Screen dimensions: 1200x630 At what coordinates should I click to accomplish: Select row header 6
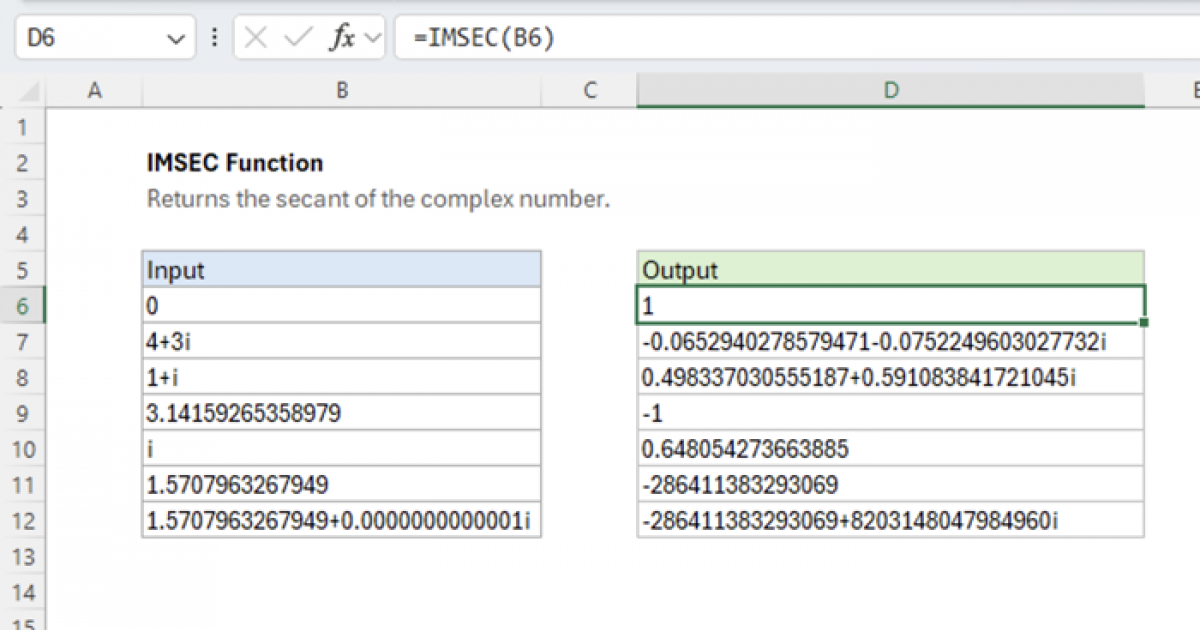[22, 305]
